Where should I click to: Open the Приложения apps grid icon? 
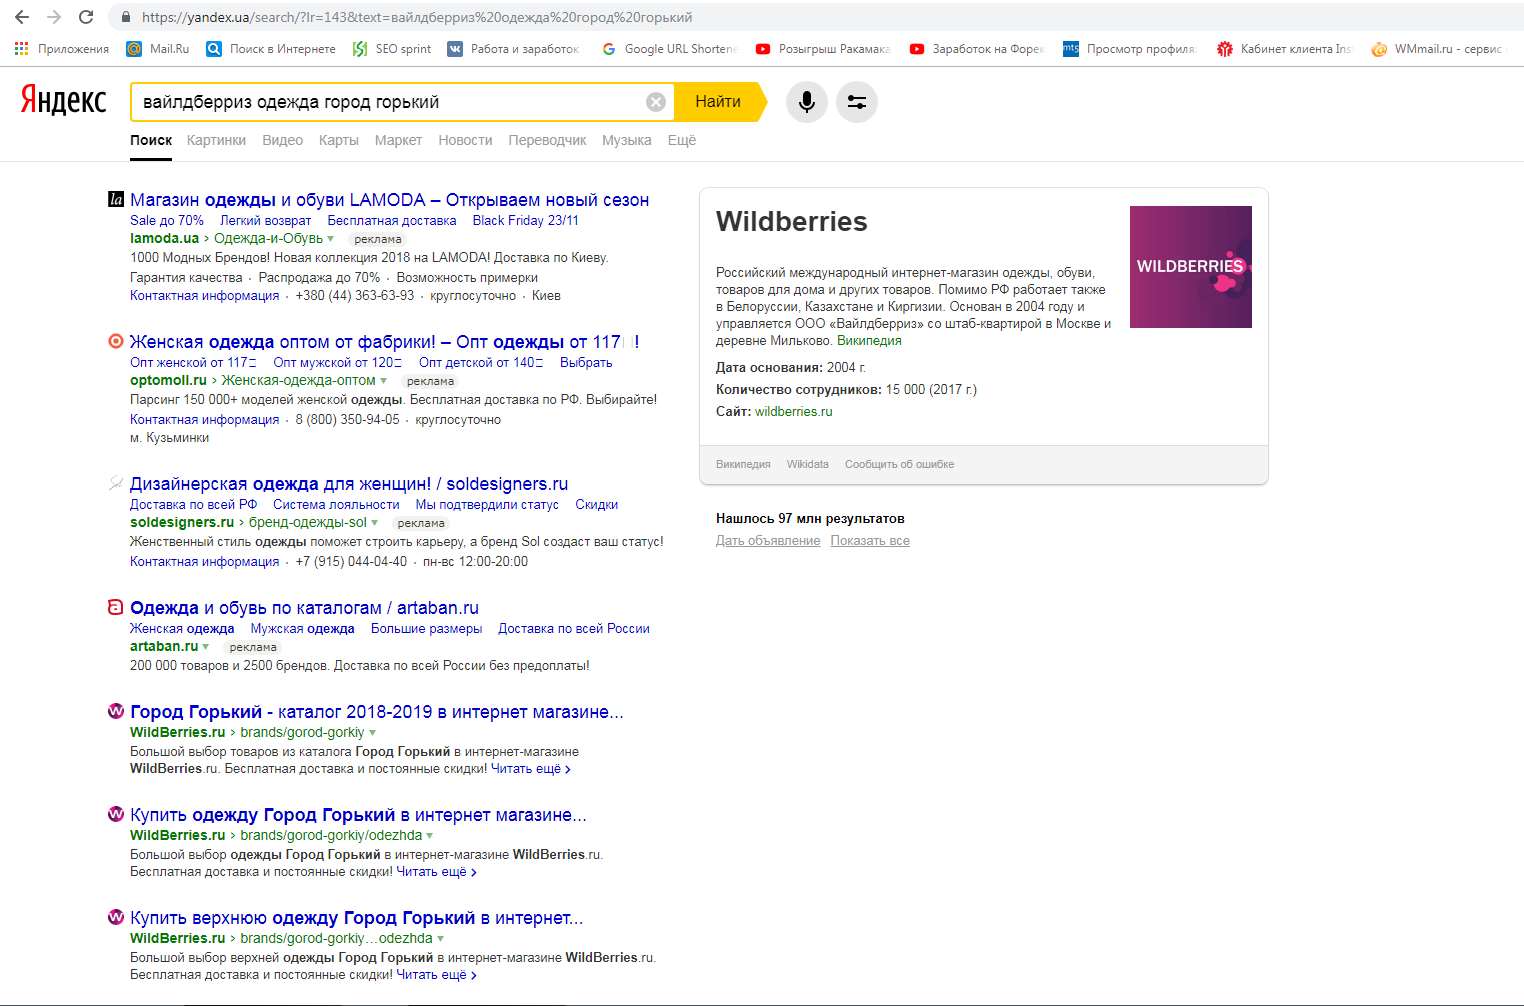click(21, 48)
